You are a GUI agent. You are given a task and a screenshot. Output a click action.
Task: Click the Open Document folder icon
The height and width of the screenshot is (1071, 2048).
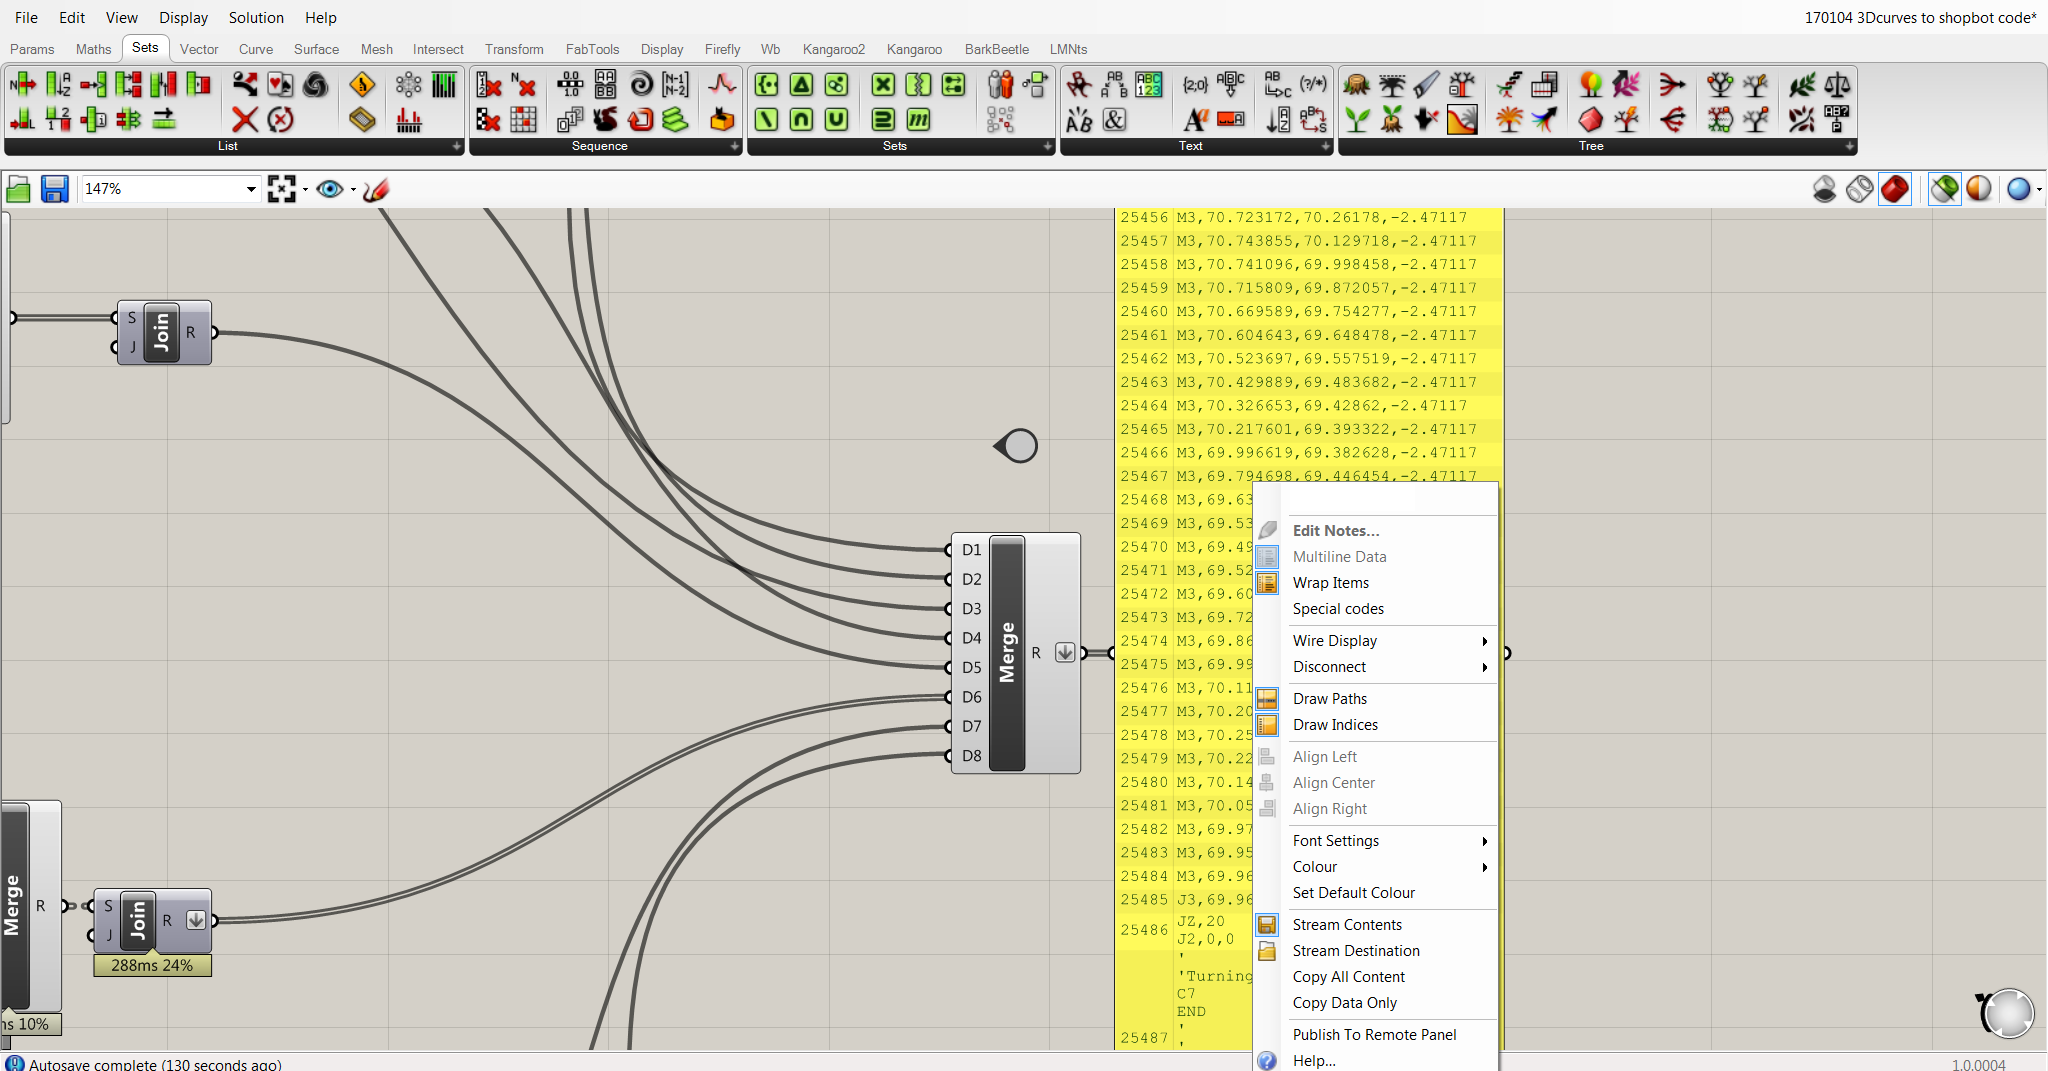click(x=18, y=188)
